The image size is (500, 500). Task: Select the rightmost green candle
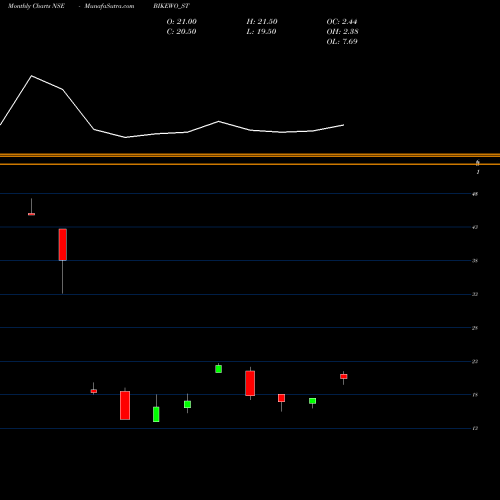[x=312, y=401]
